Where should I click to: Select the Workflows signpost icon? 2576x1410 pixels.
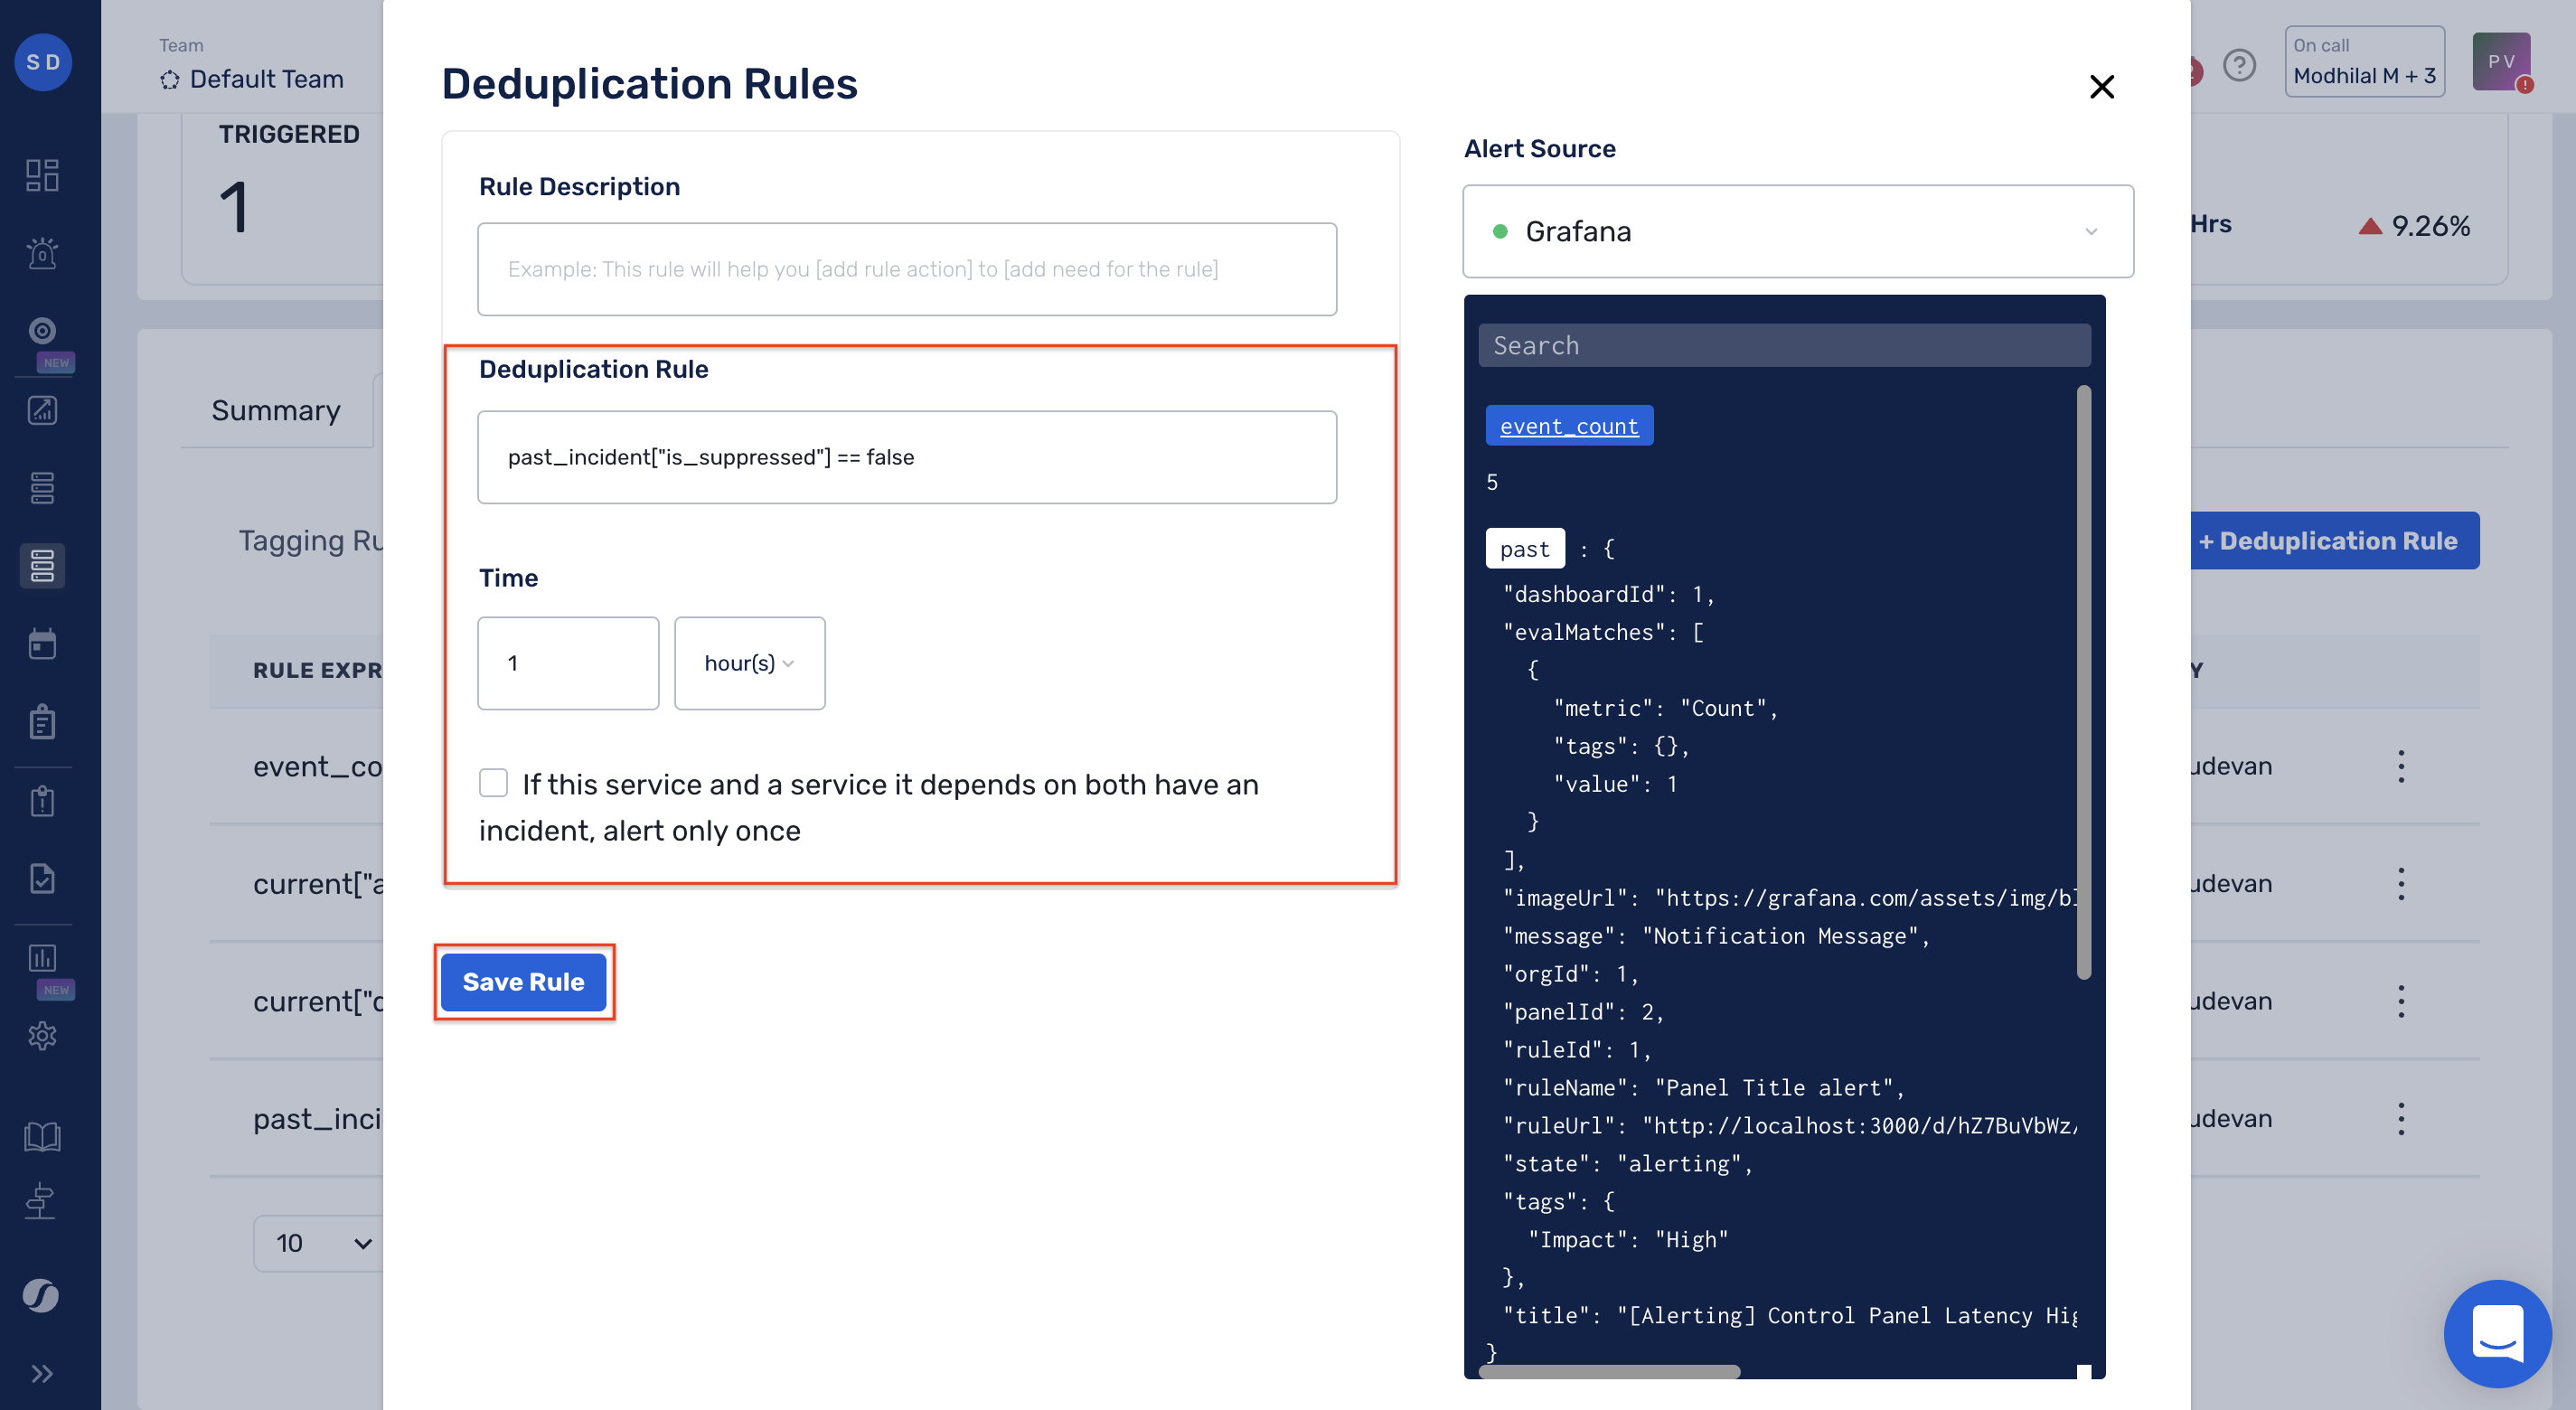(42, 1200)
